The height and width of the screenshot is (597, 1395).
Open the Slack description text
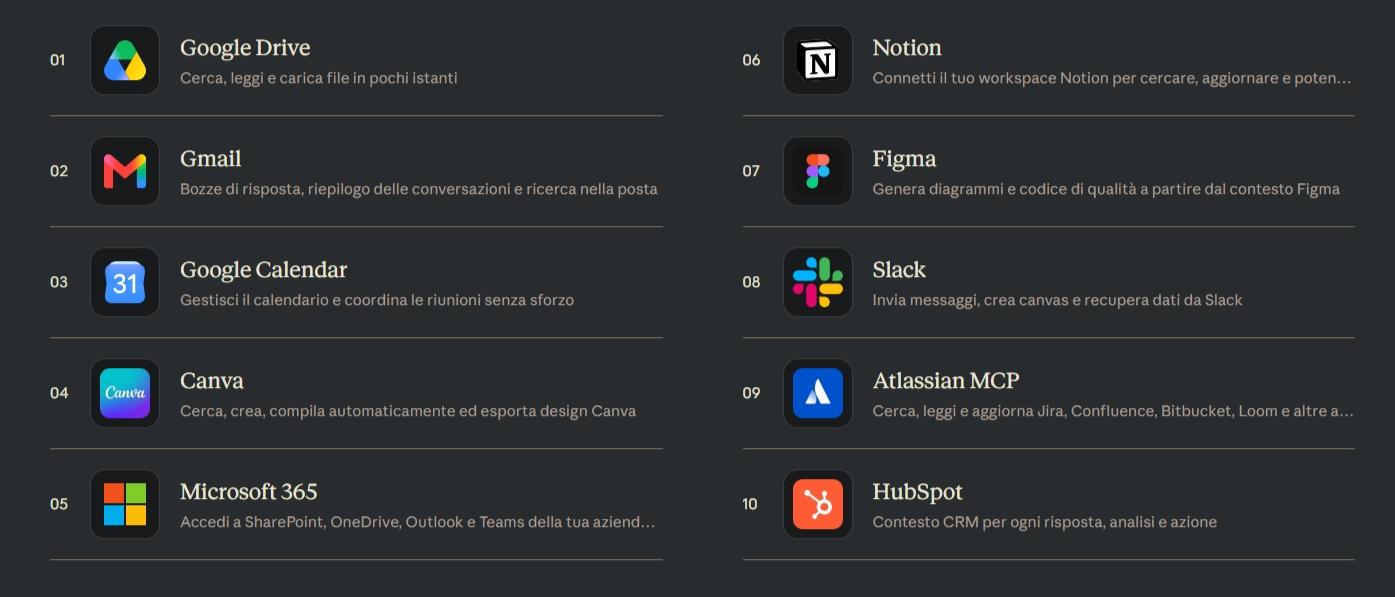(1057, 300)
